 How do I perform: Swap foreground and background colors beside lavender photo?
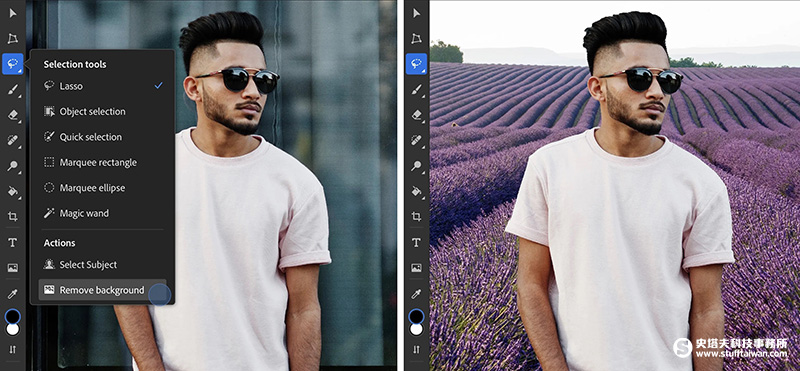point(416,350)
